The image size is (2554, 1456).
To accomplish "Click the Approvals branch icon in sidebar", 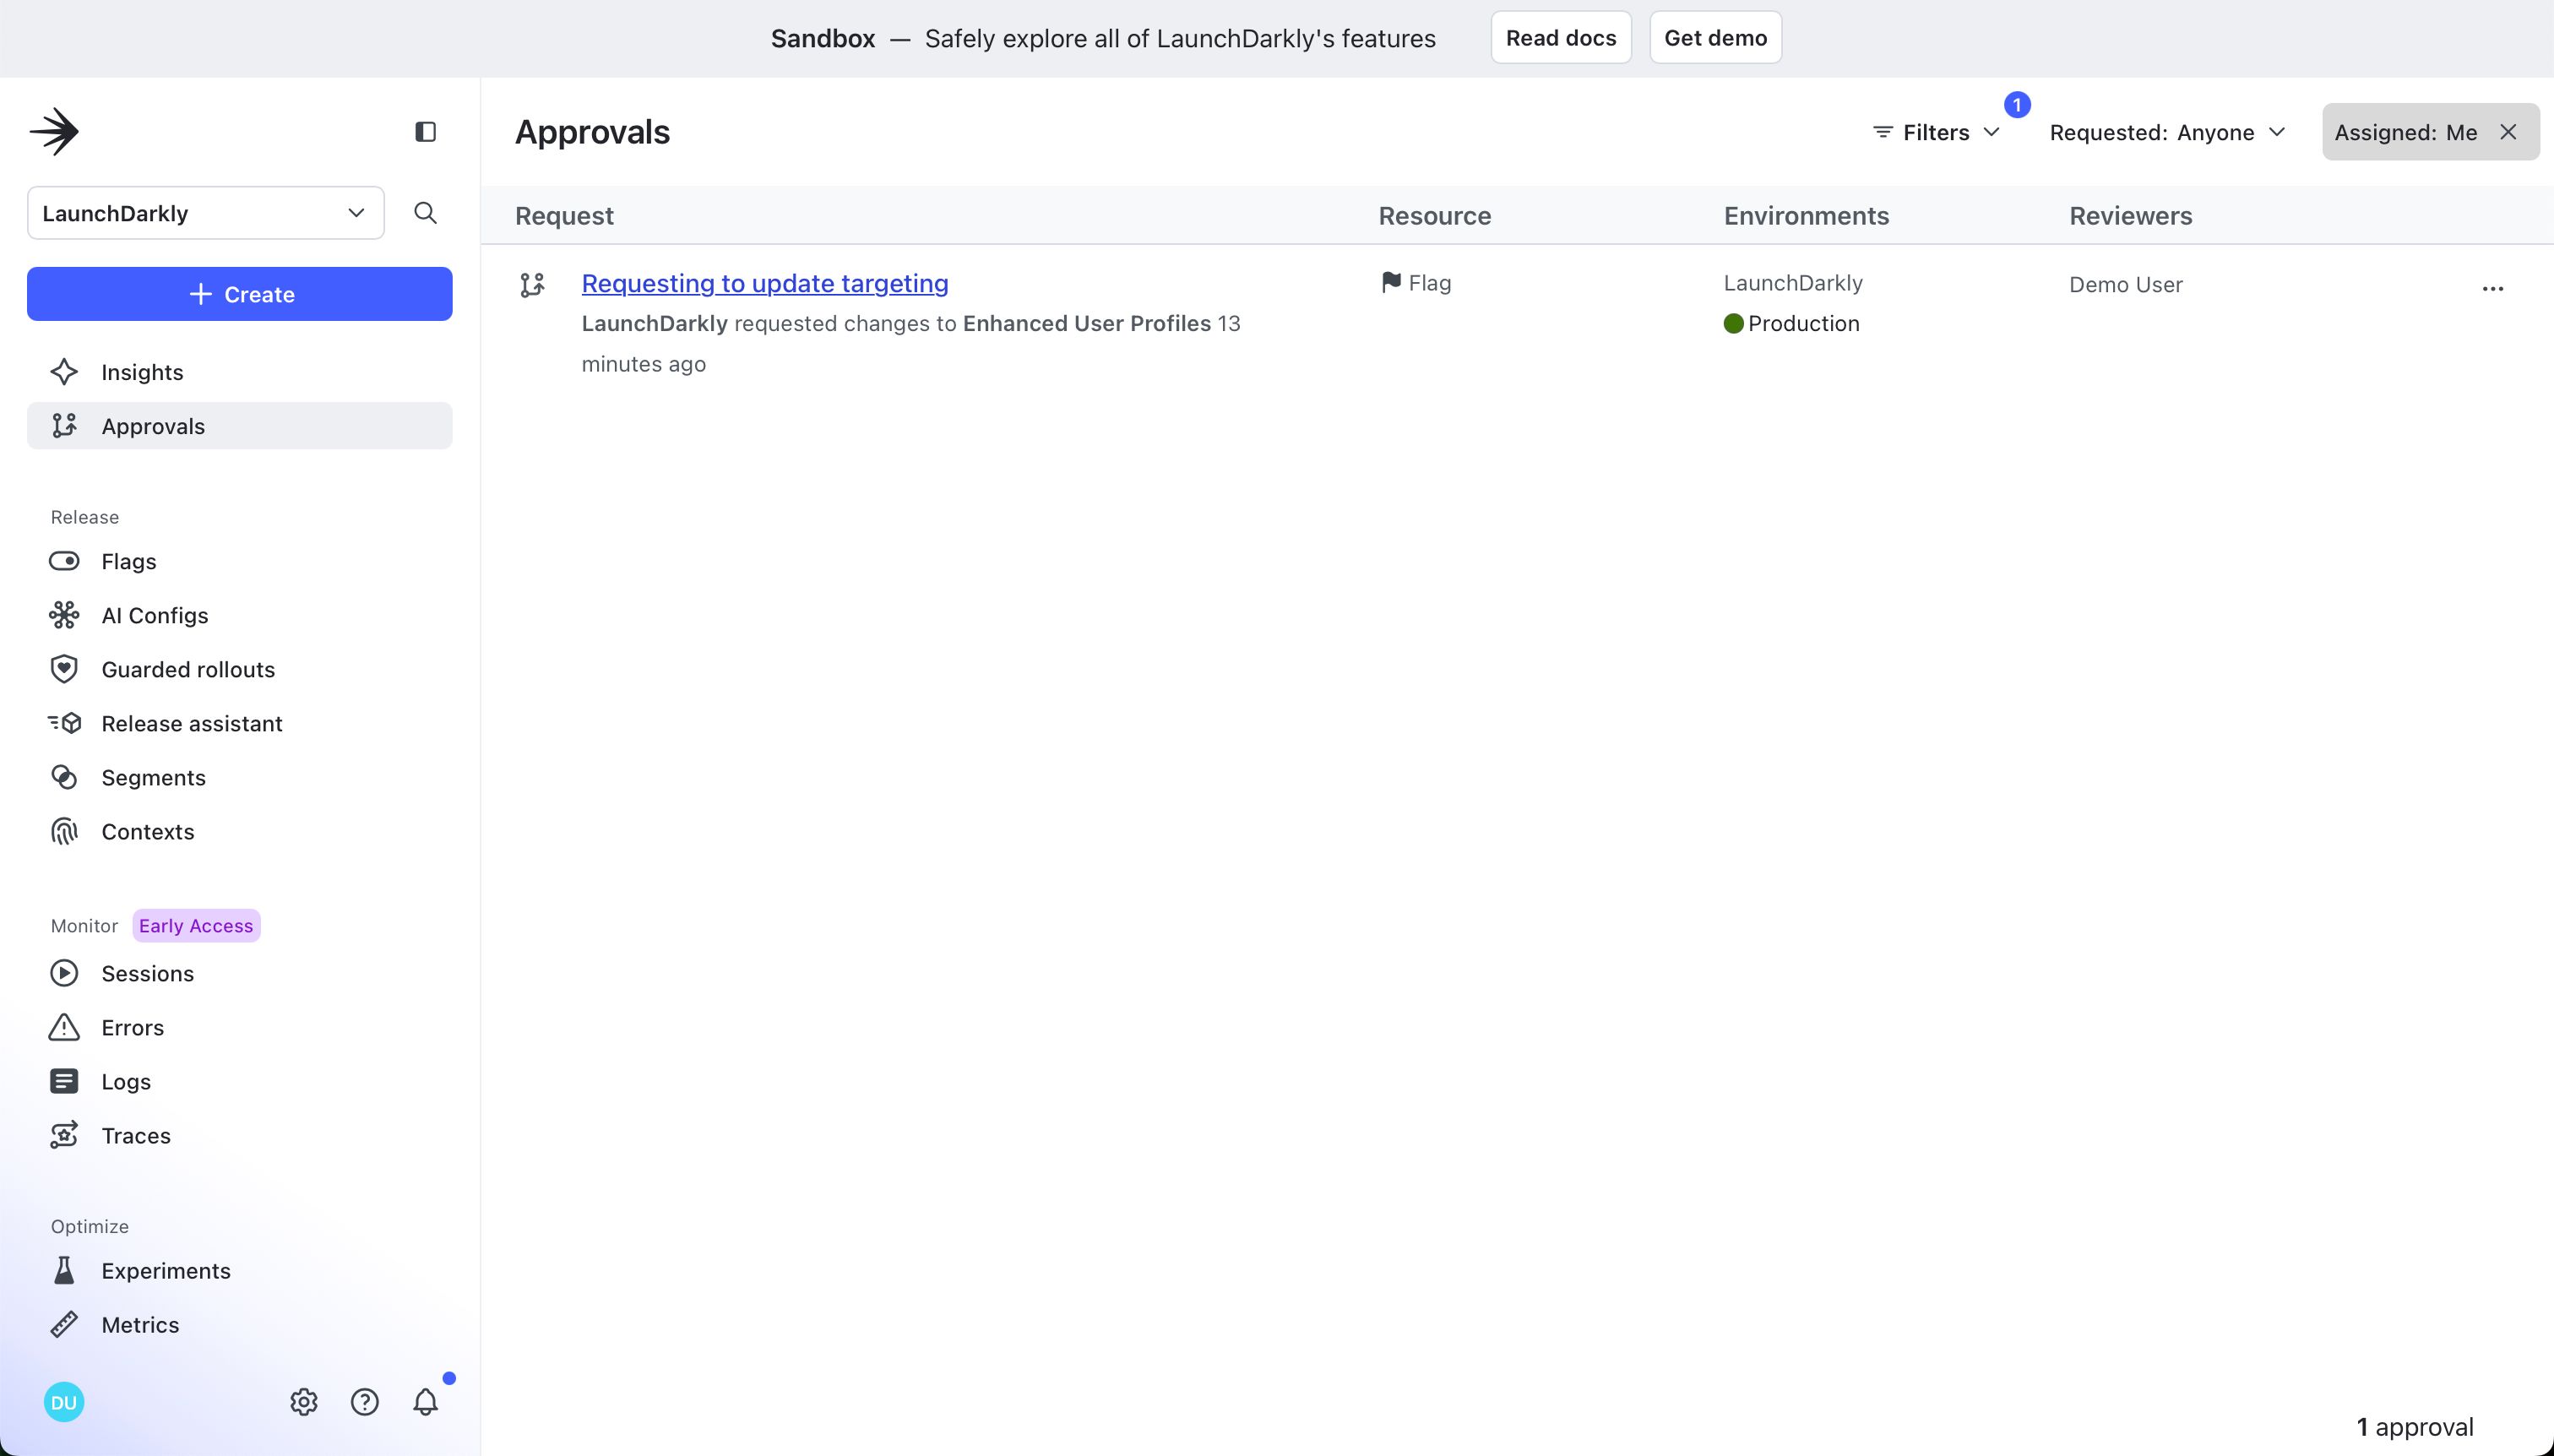I will click(x=64, y=426).
